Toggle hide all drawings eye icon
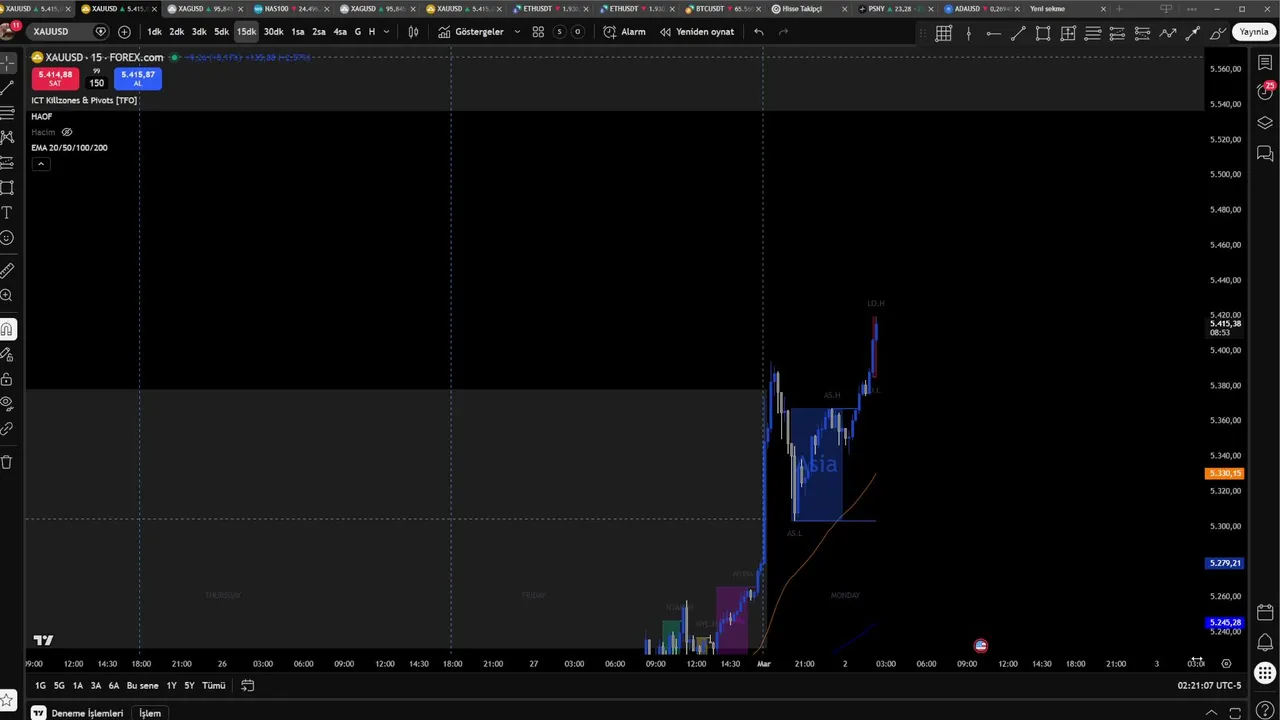The height and width of the screenshot is (720, 1280). click(x=7, y=404)
